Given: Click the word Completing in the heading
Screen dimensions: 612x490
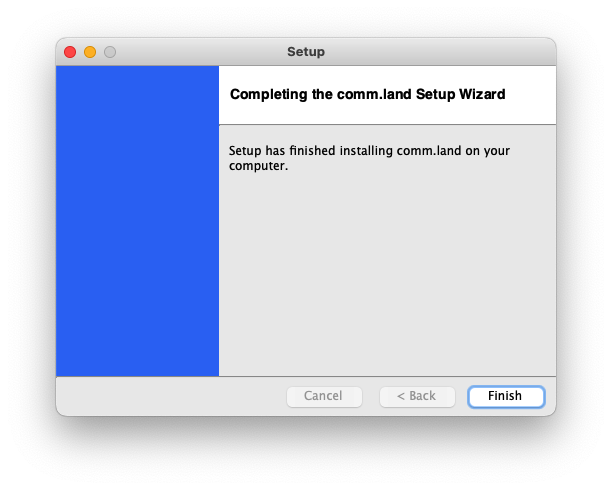Looking at the screenshot, I should [269, 94].
